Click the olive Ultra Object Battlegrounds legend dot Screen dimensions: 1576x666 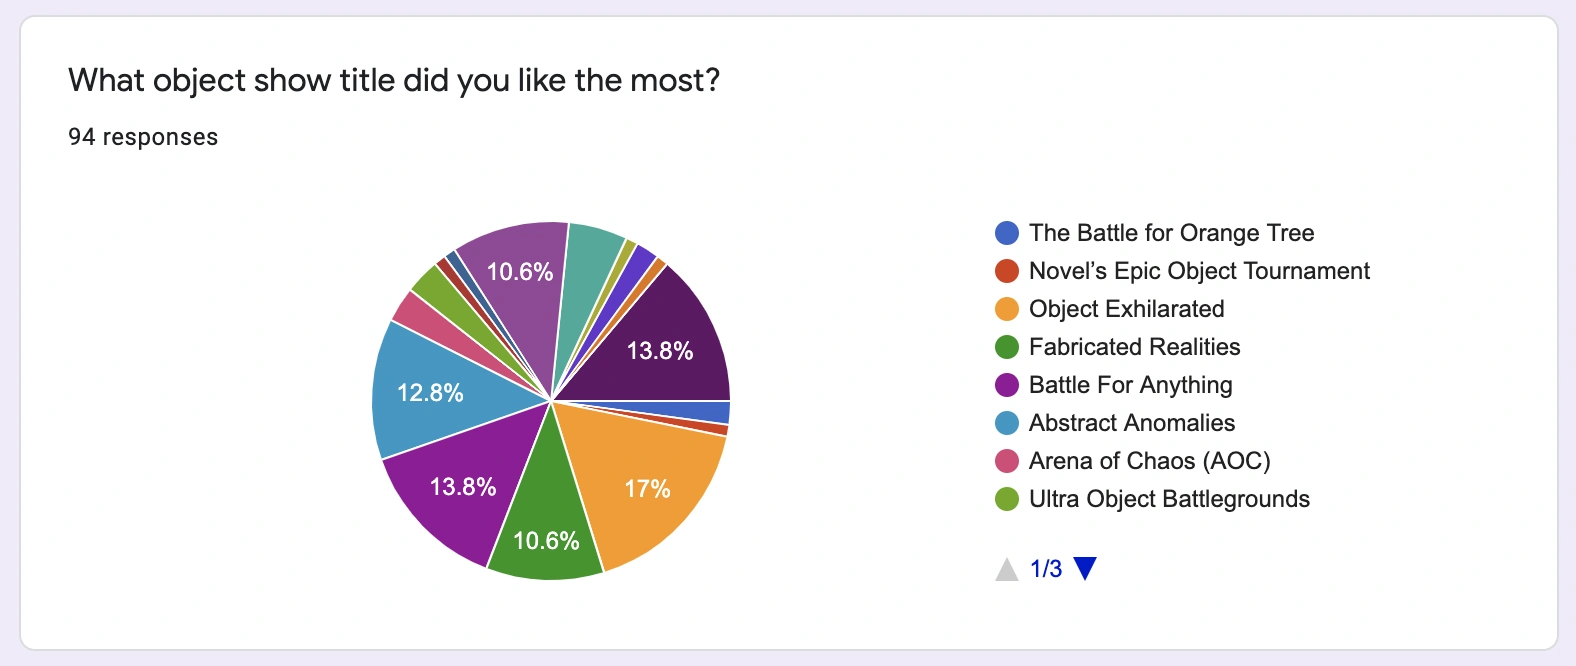[x=1007, y=499]
